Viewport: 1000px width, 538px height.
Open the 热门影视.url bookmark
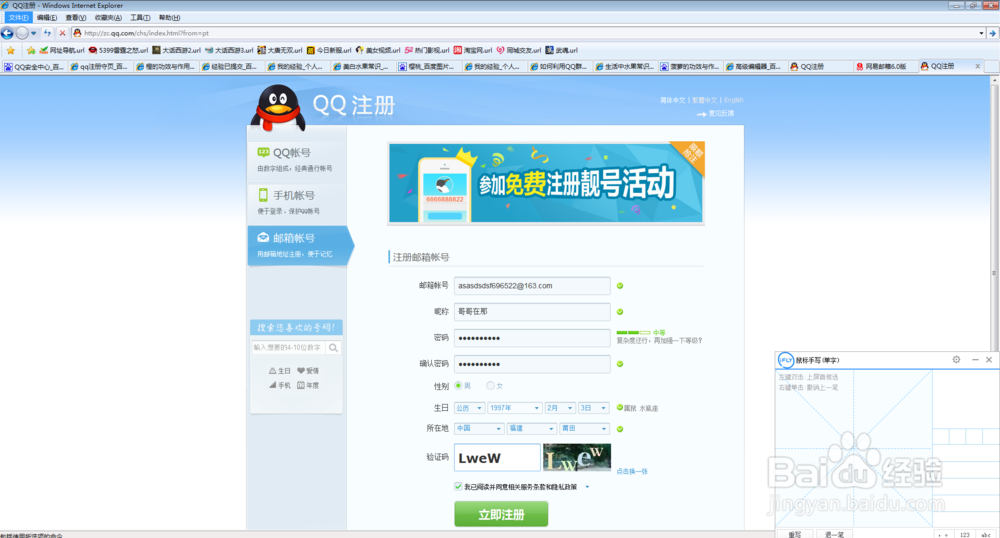[x=427, y=50]
